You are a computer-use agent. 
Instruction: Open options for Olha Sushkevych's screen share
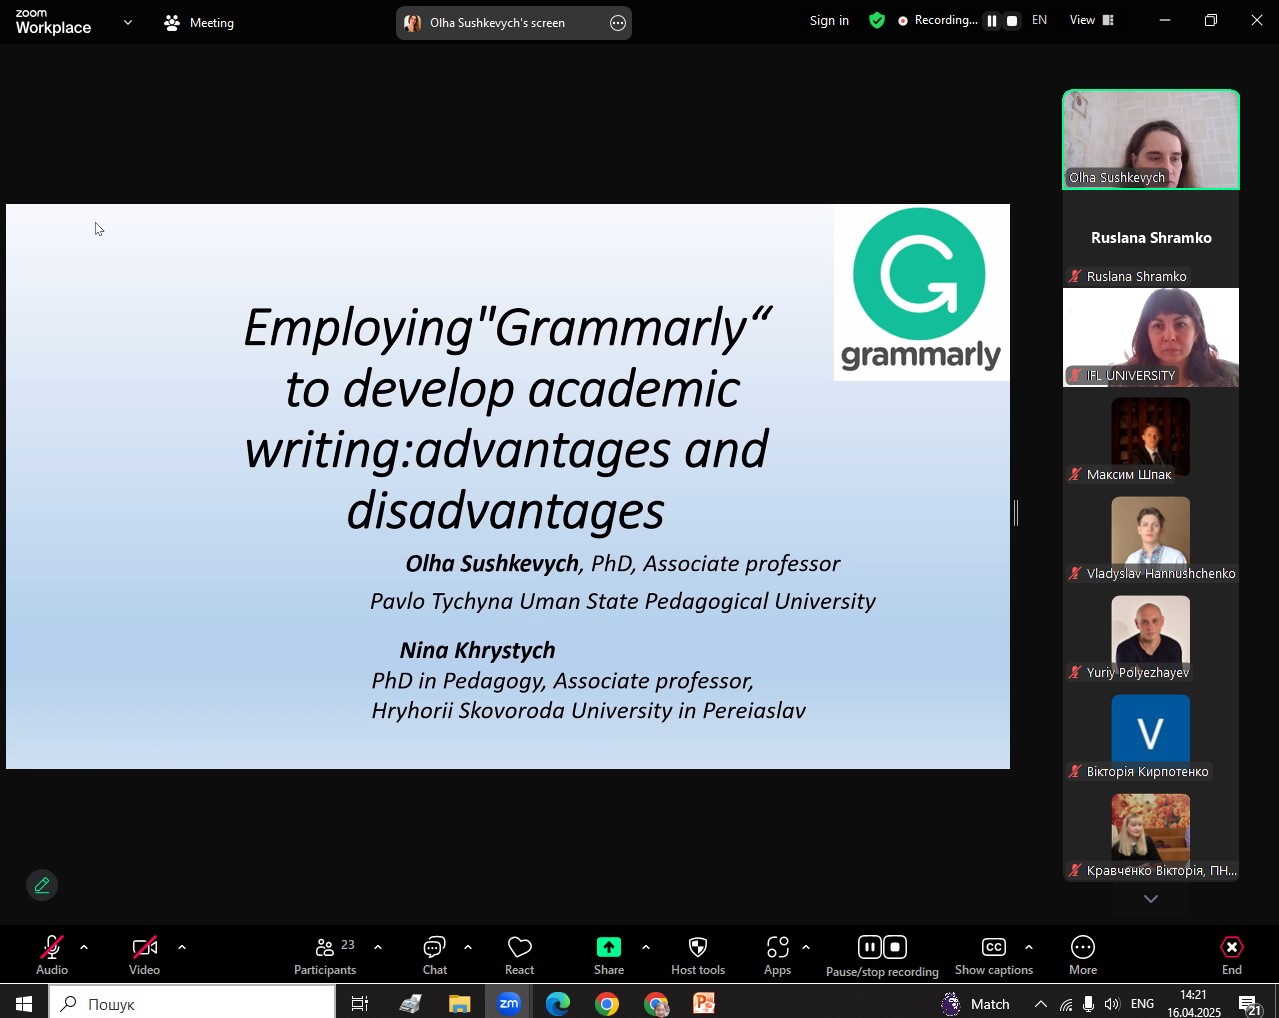pyautogui.click(x=618, y=23)
